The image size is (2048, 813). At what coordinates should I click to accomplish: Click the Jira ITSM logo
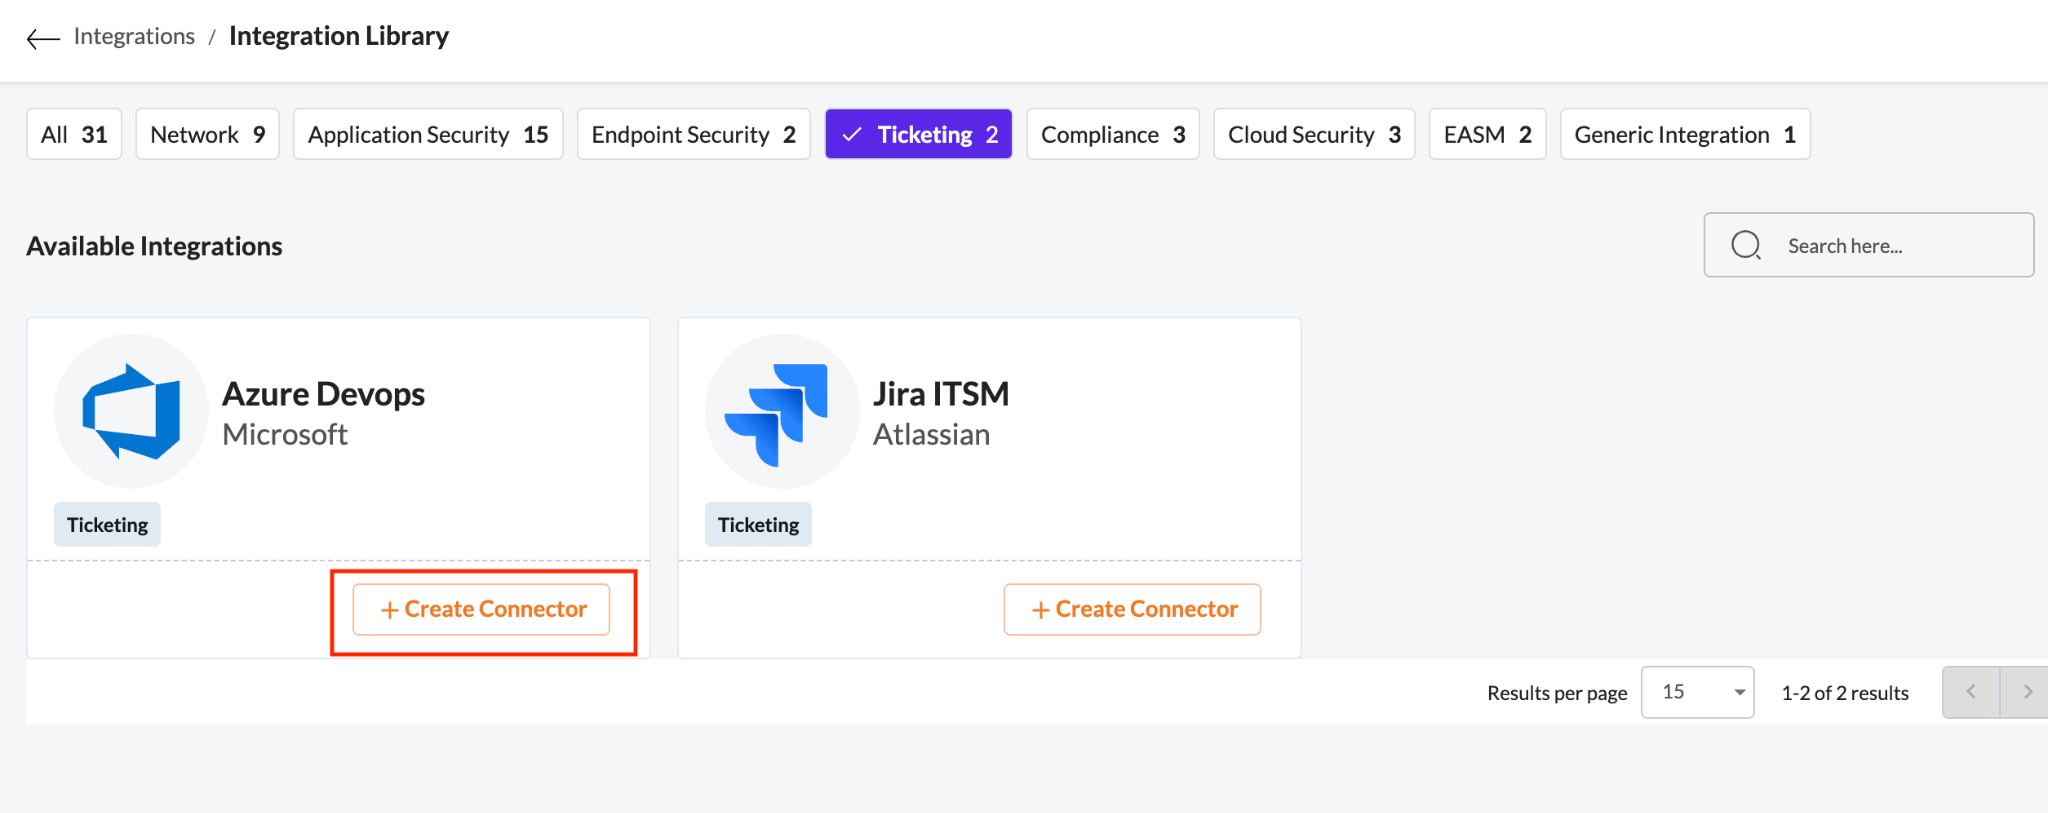point(782,411)
